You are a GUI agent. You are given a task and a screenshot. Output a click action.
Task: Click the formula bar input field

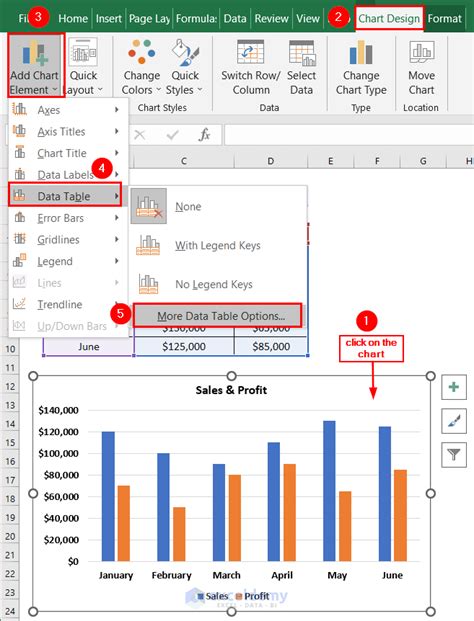coord(349,135)
